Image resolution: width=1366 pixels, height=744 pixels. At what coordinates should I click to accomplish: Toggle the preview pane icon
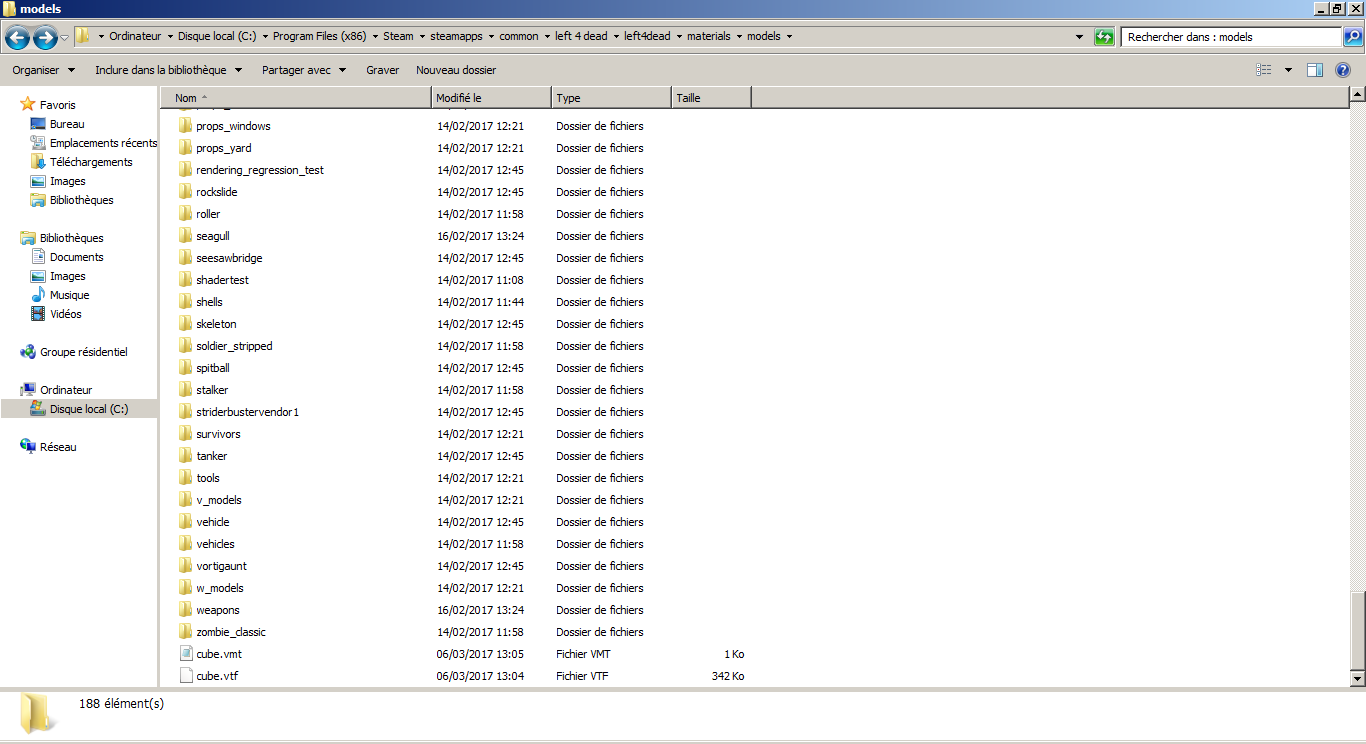[1315, 70]
